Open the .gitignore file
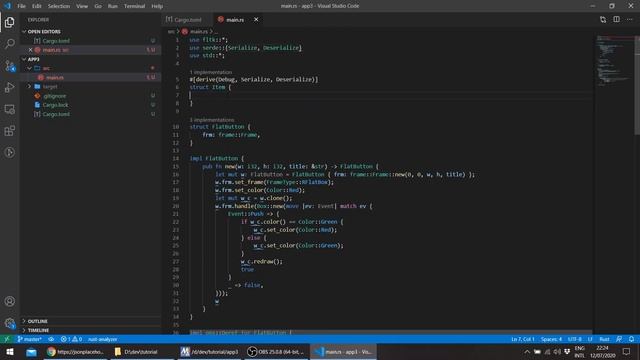 (x=91, y=96)
